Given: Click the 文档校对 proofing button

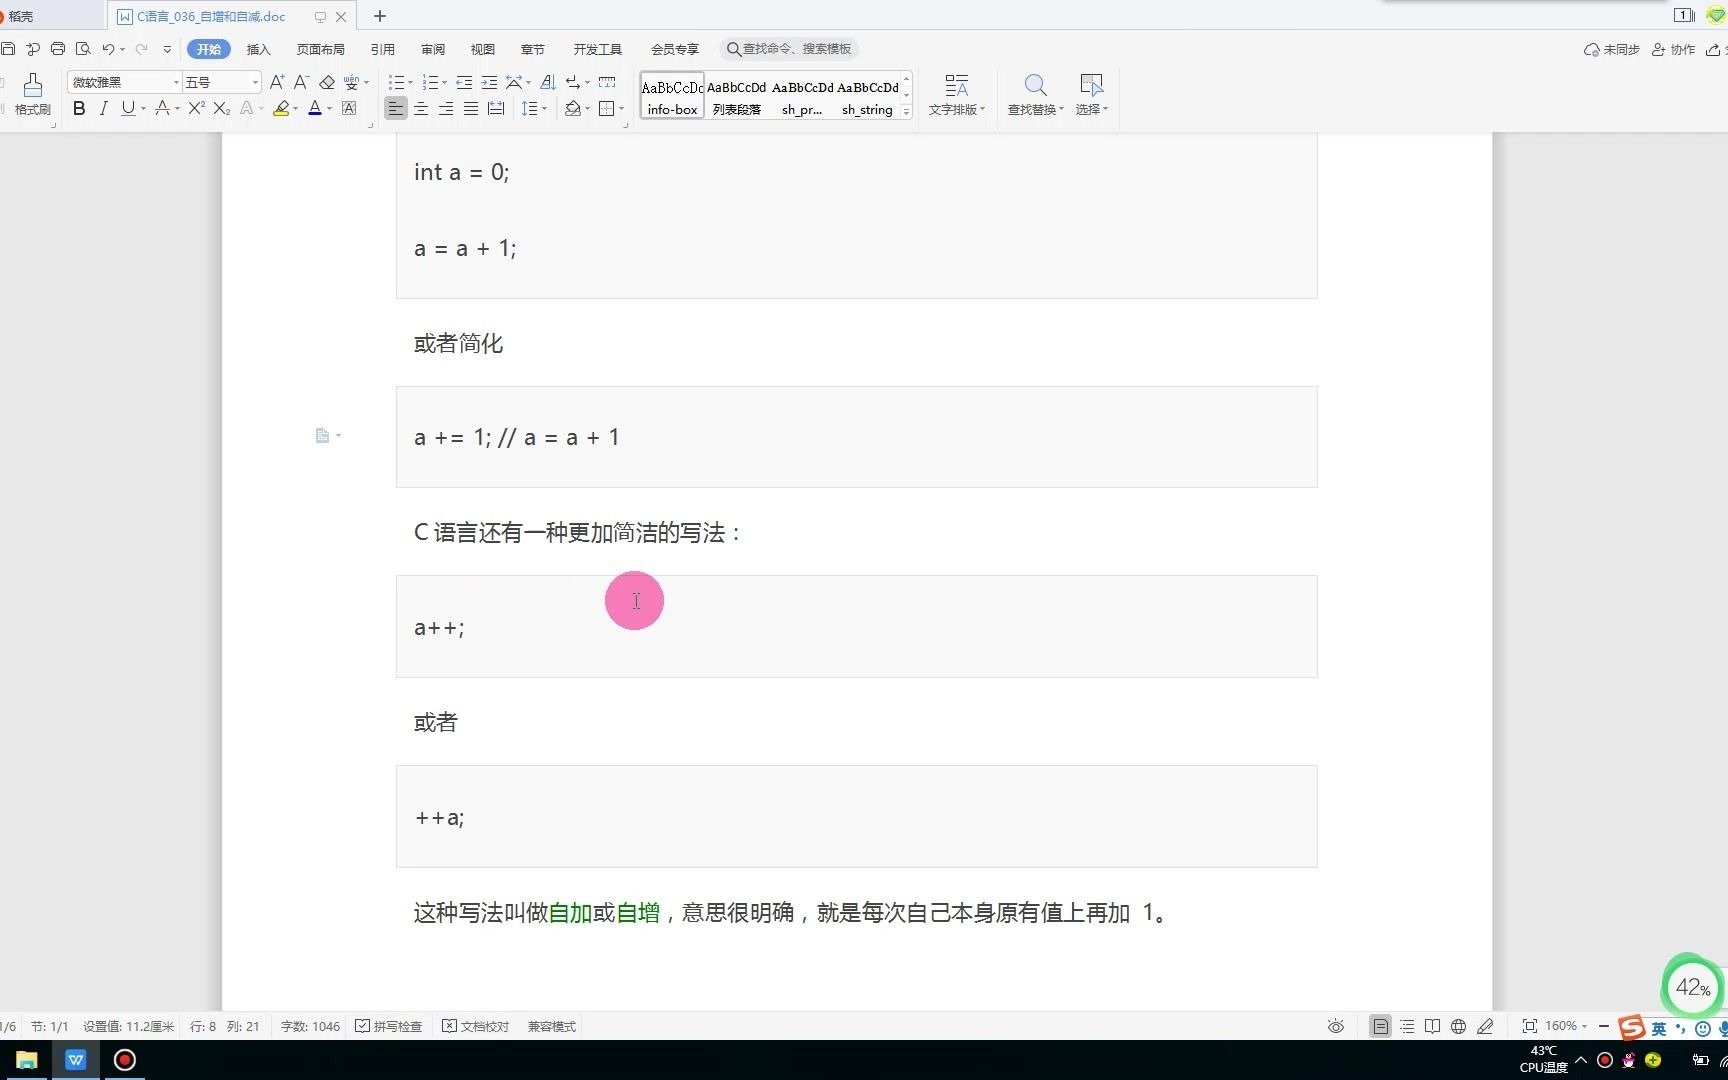Looking at the screenshot, I should [475, 1025].
